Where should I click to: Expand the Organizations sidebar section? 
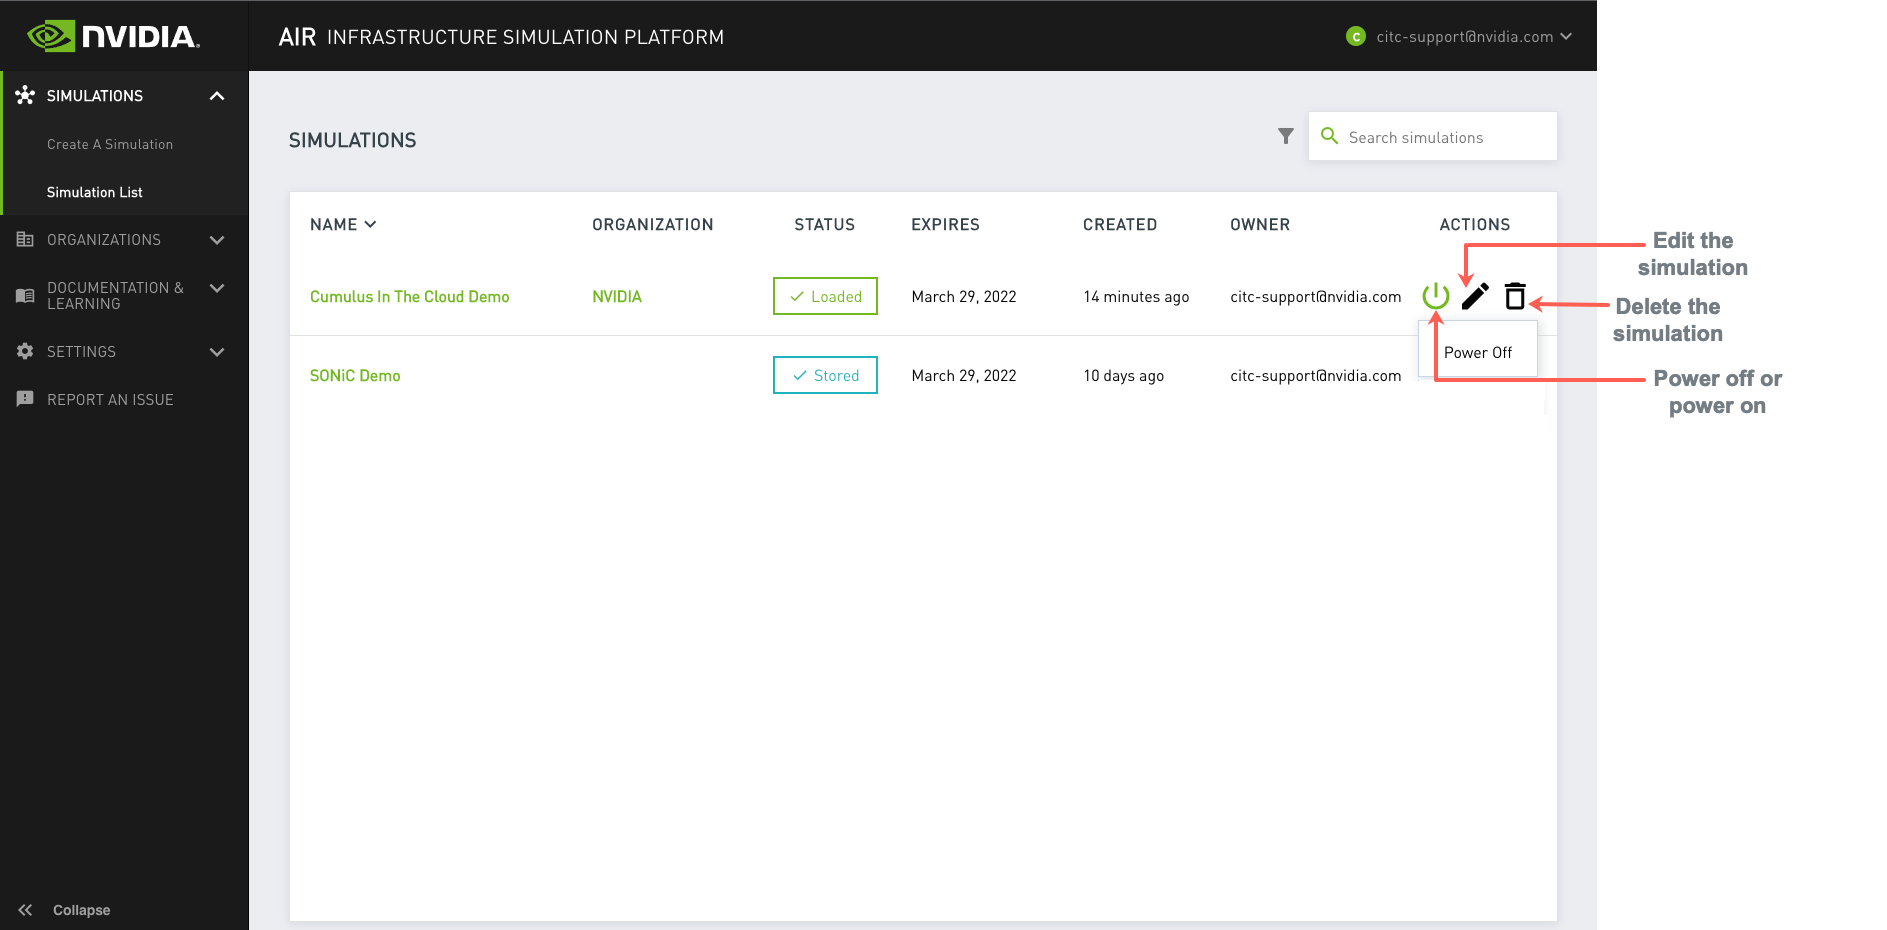tap(217, 240)
